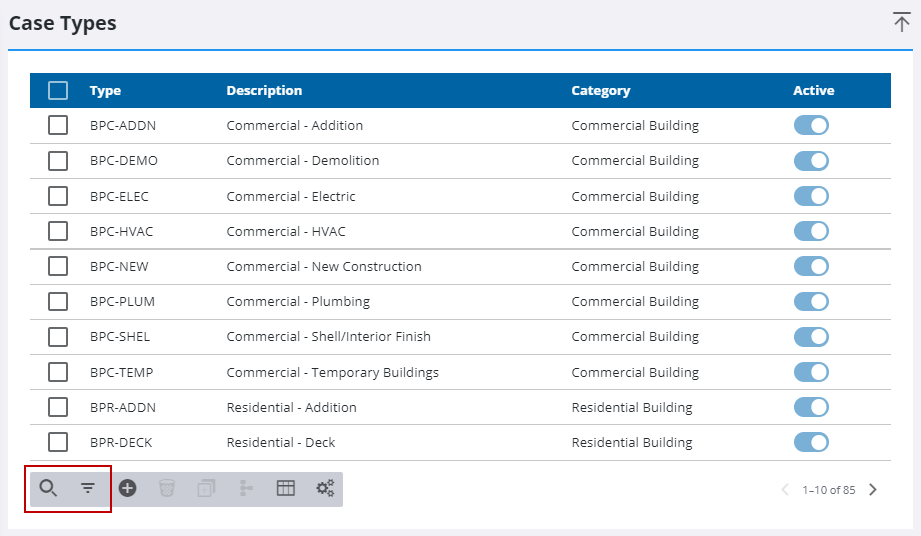
Task: Check the box for the BPC-DEMO row
Action: [58, 161]
